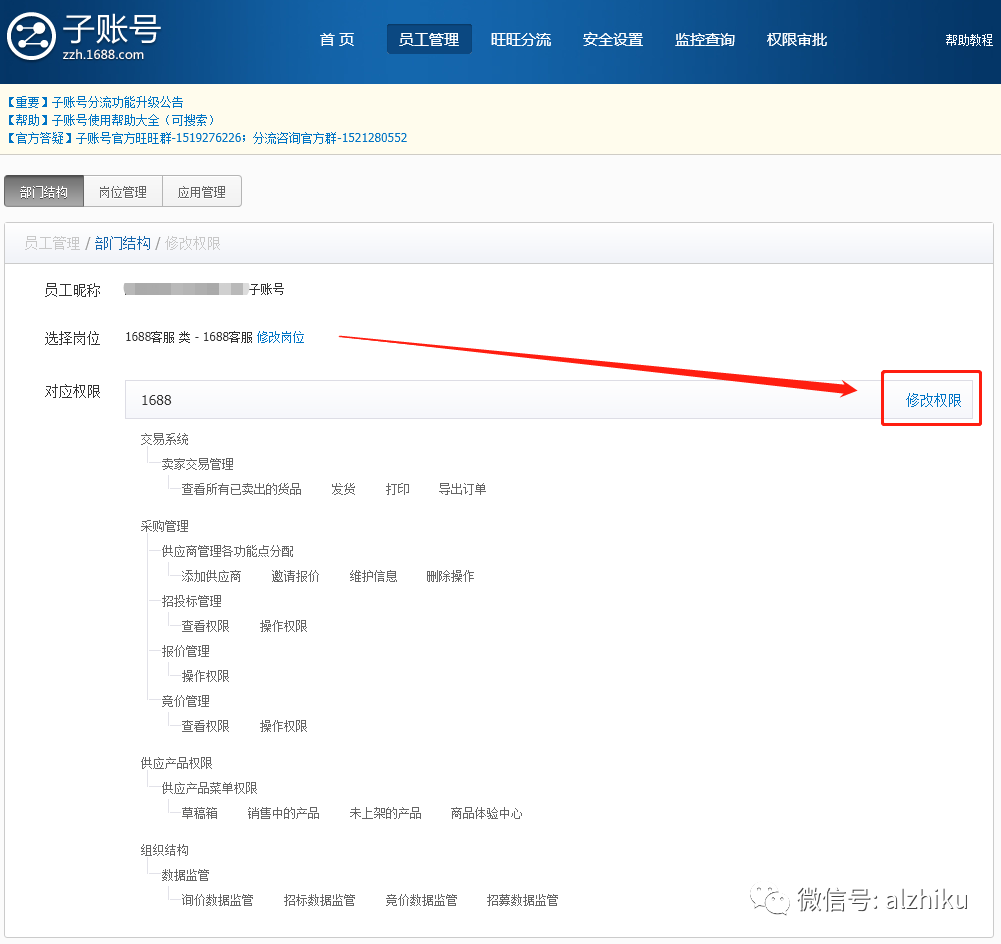The image size is (1001, 944).
Task: Switch to the 应用管理 tab
Action: [202, 191]
